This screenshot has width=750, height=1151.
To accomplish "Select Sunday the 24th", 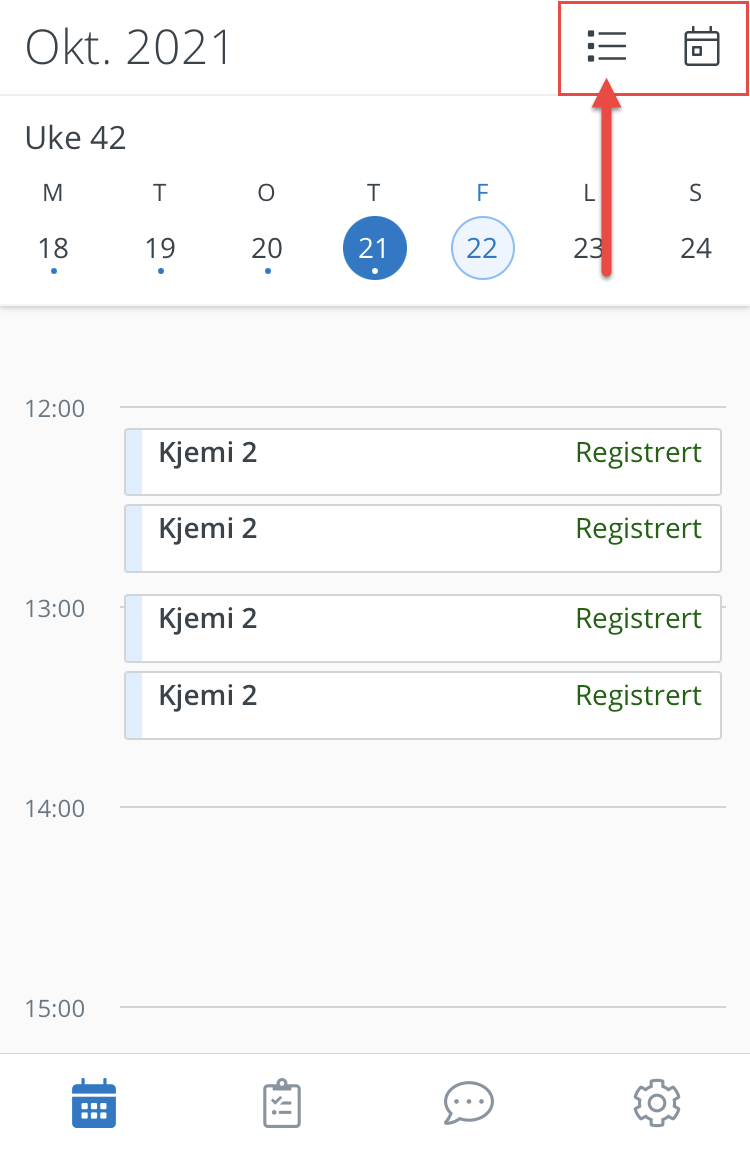I will [x=696, y=248].
